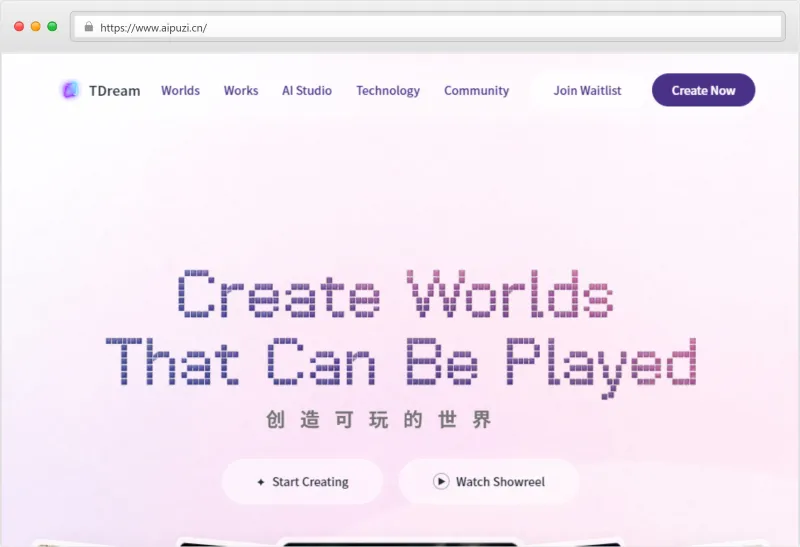Click the padlock icon in address bar

point(89,27)
